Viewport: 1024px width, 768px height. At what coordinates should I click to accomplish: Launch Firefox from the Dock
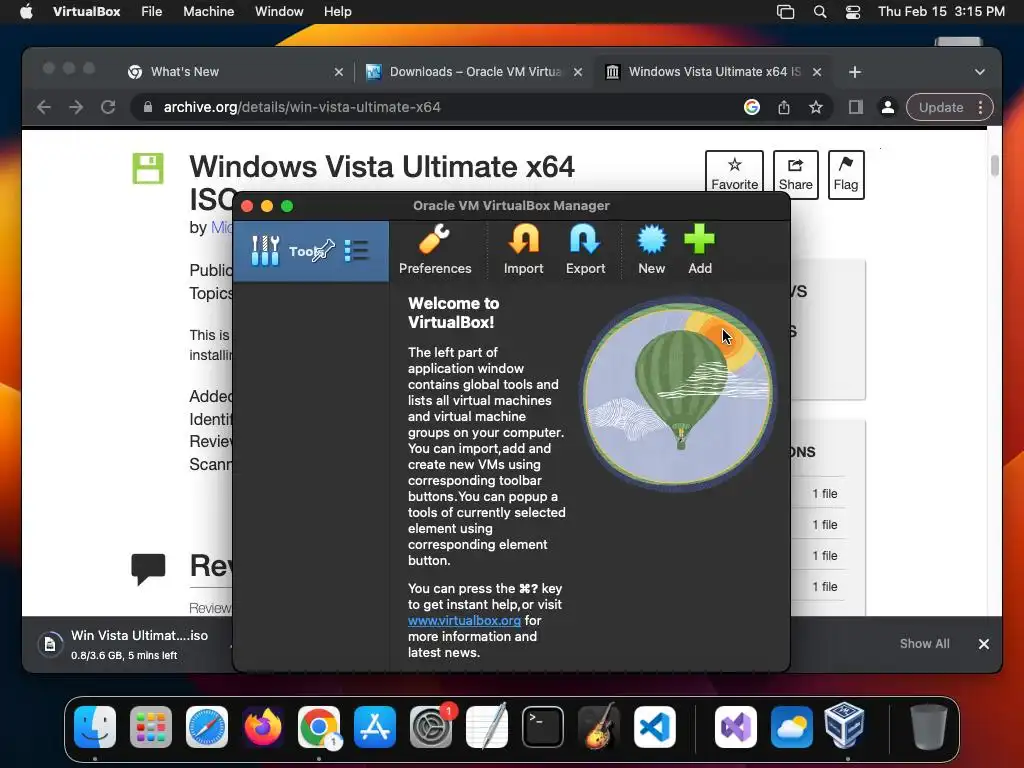coord(263,727)
